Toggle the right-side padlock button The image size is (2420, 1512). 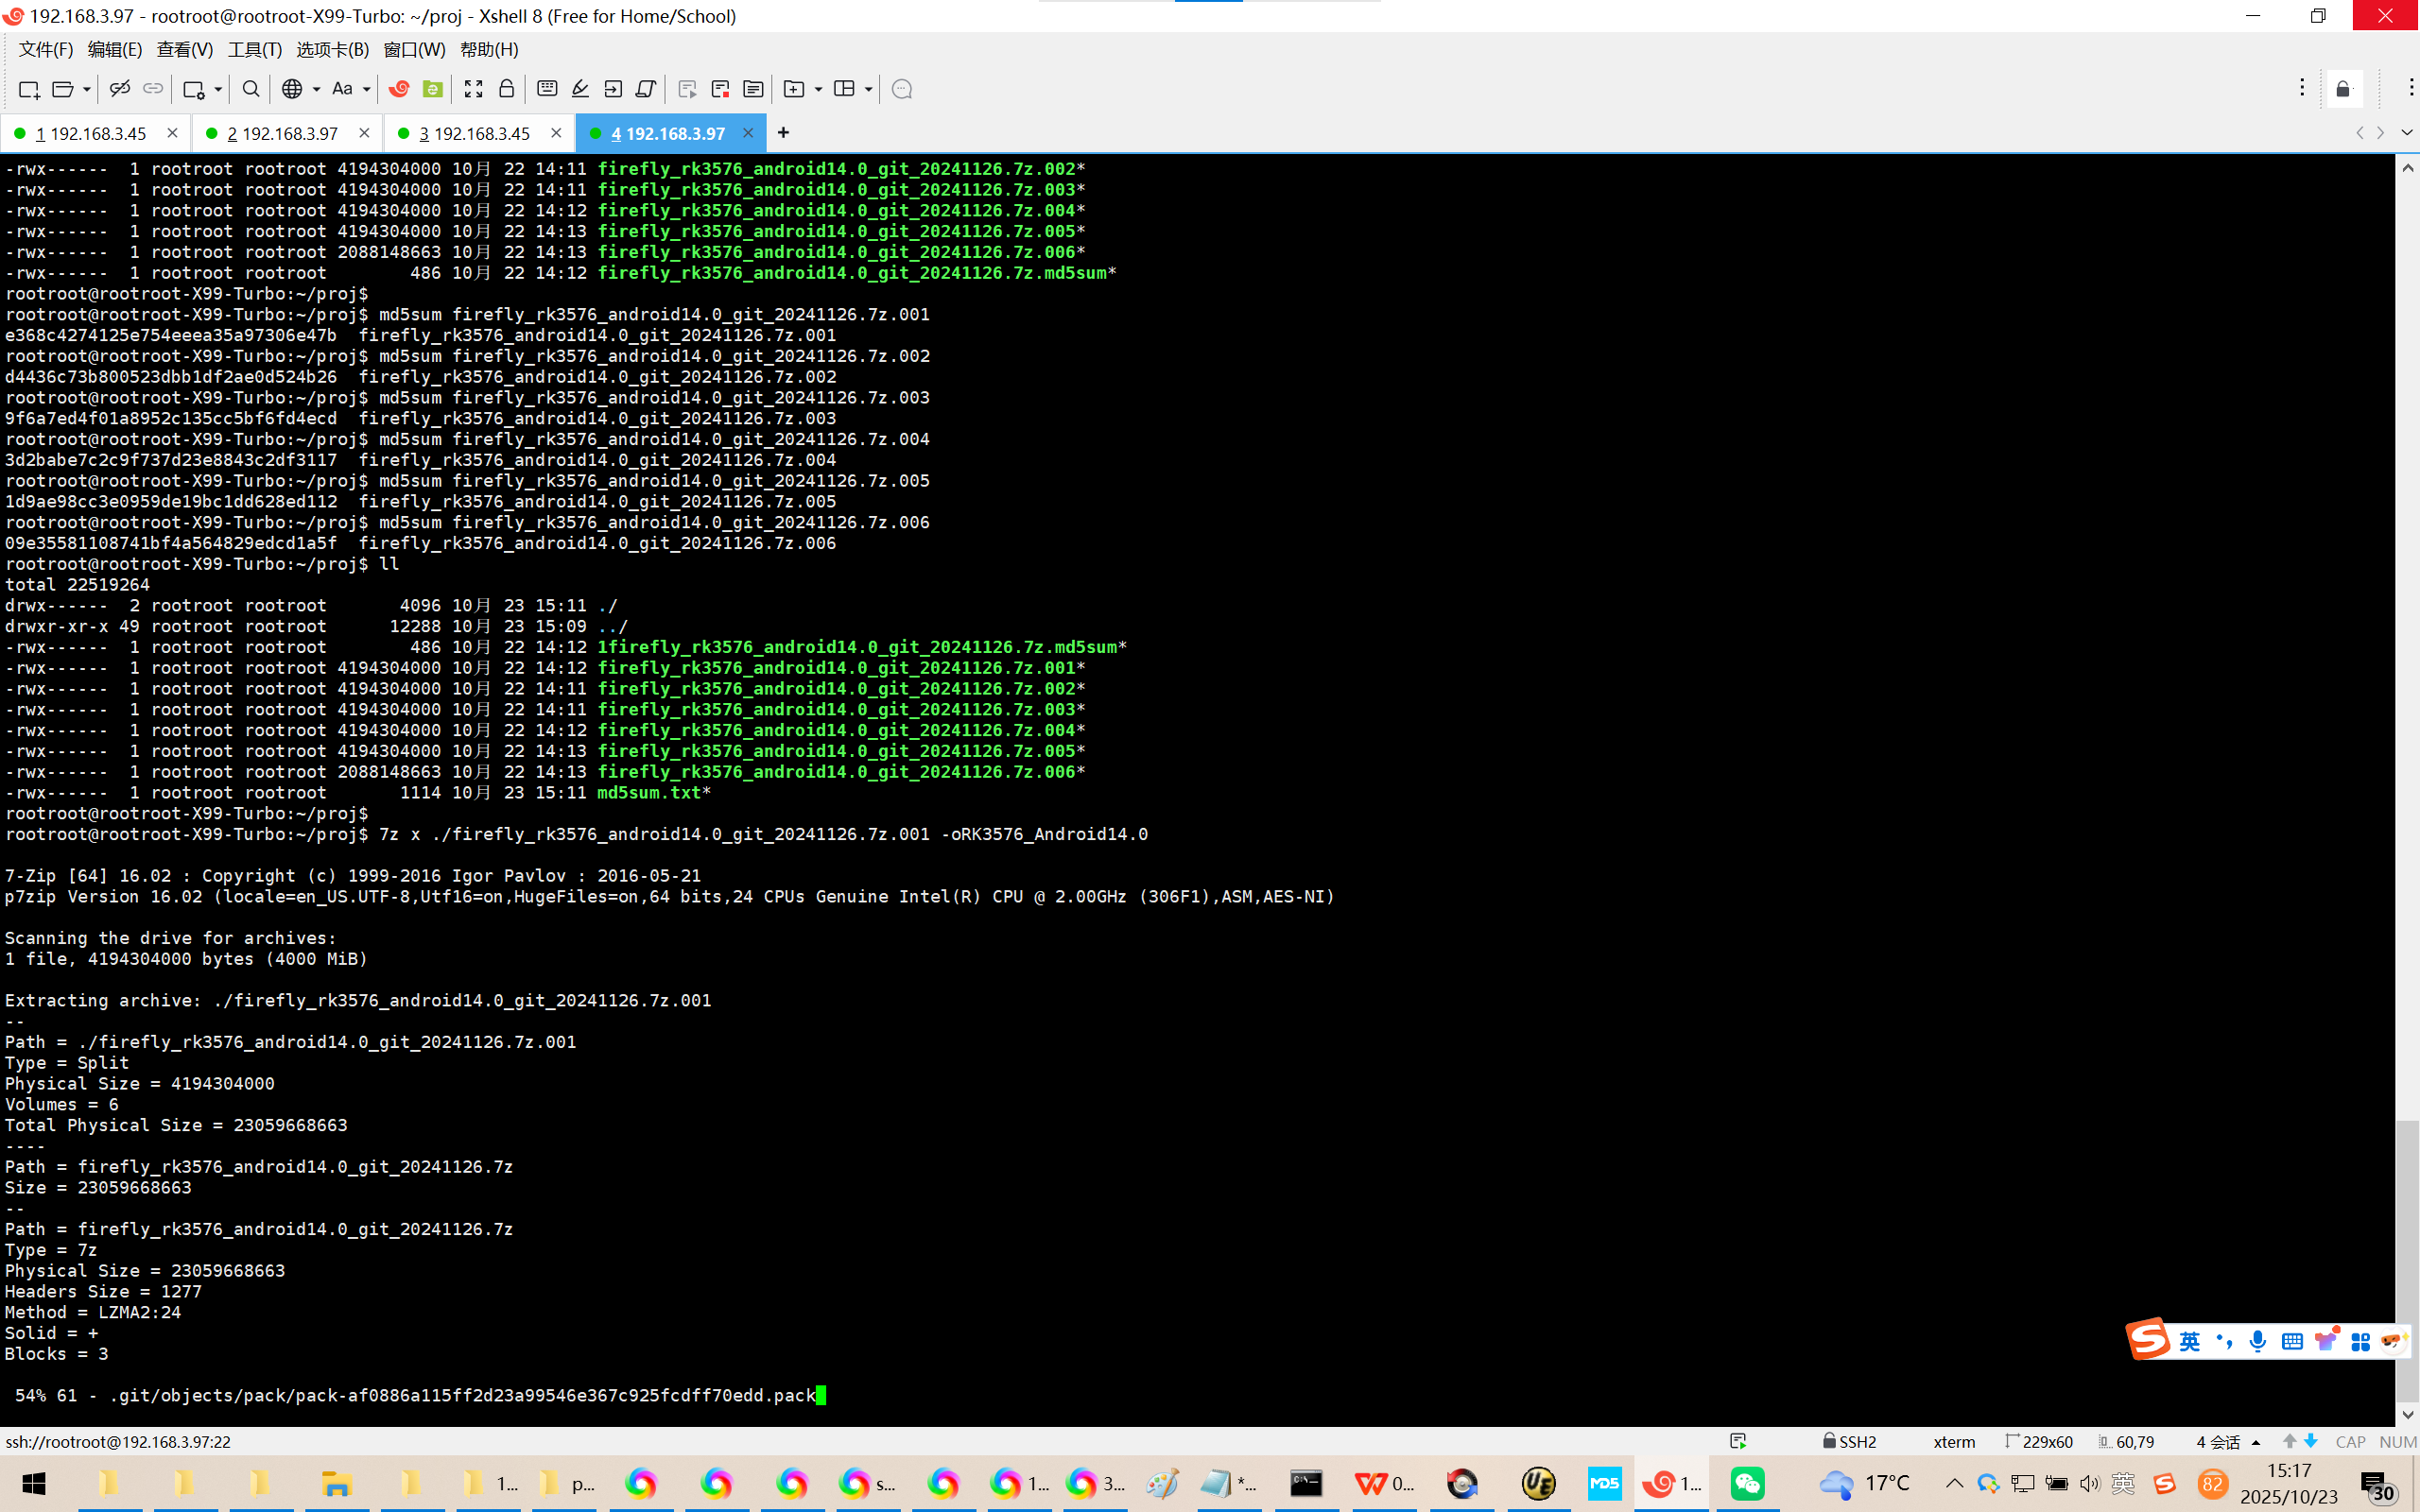coord(2343,90)
